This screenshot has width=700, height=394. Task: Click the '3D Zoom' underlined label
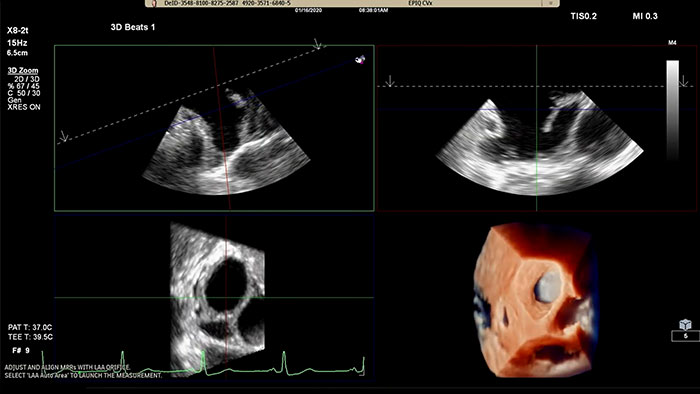click(23, 71)
